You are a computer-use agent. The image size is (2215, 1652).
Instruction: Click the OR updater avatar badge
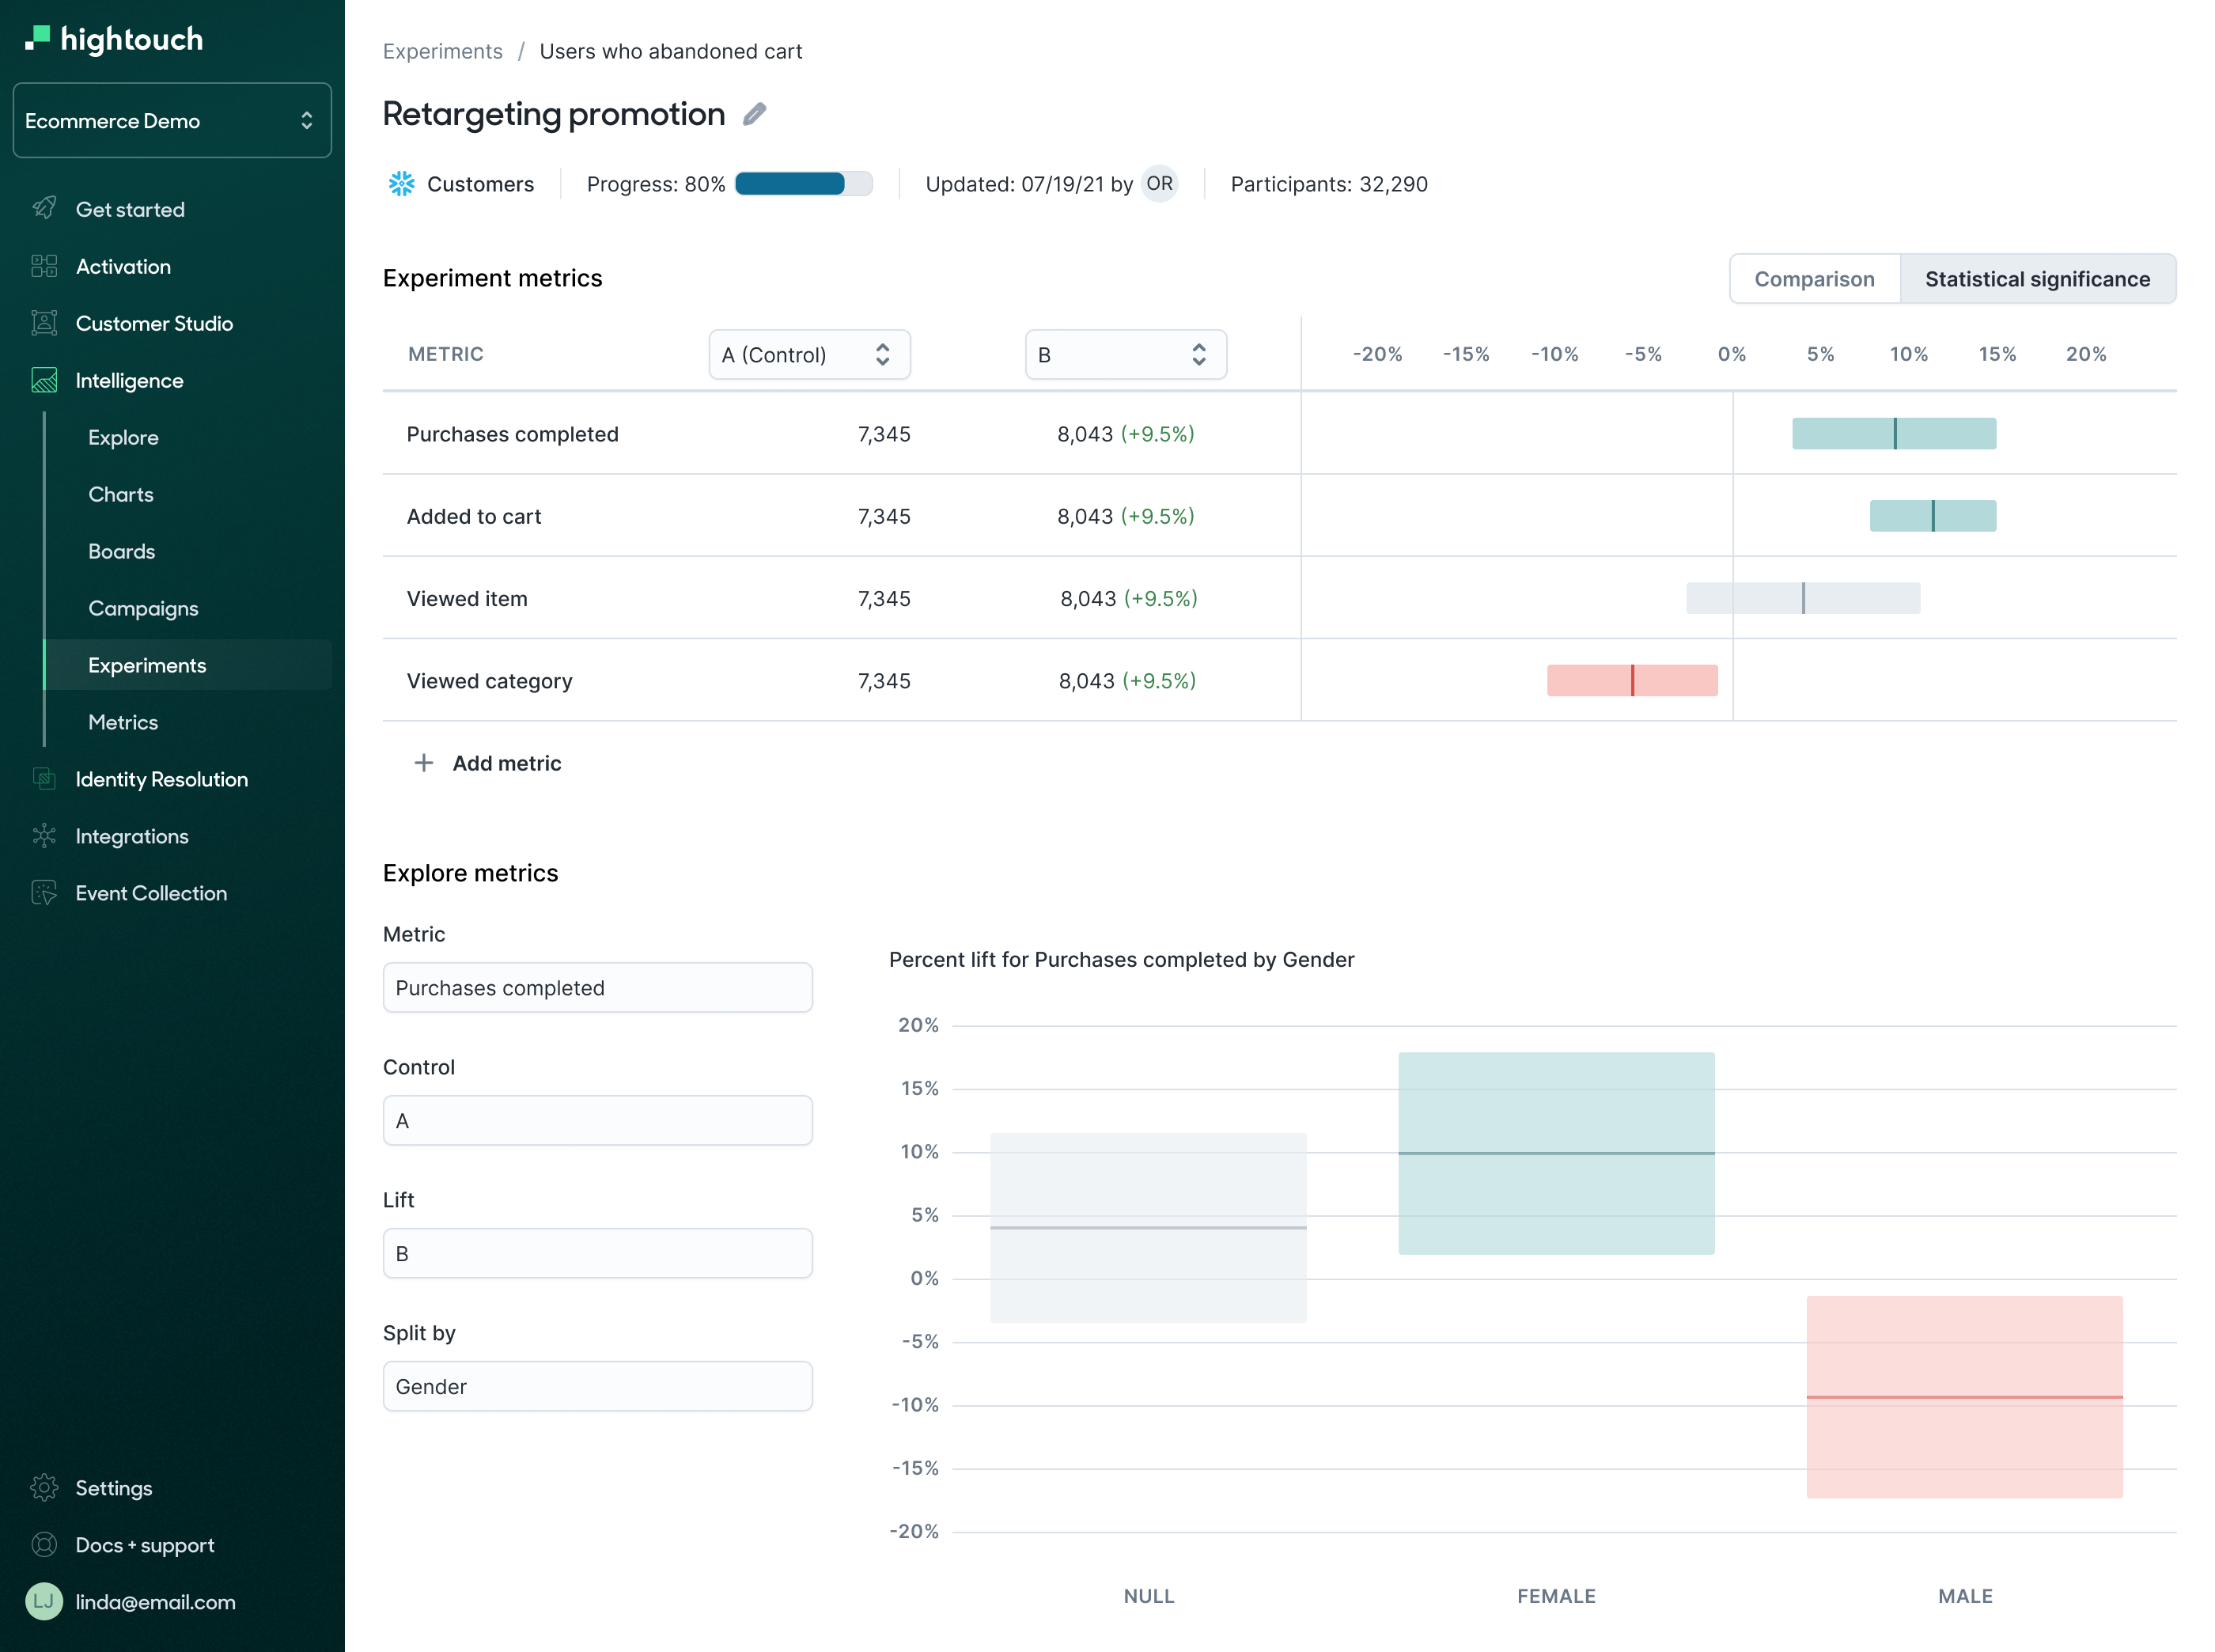click(1159, 184)
